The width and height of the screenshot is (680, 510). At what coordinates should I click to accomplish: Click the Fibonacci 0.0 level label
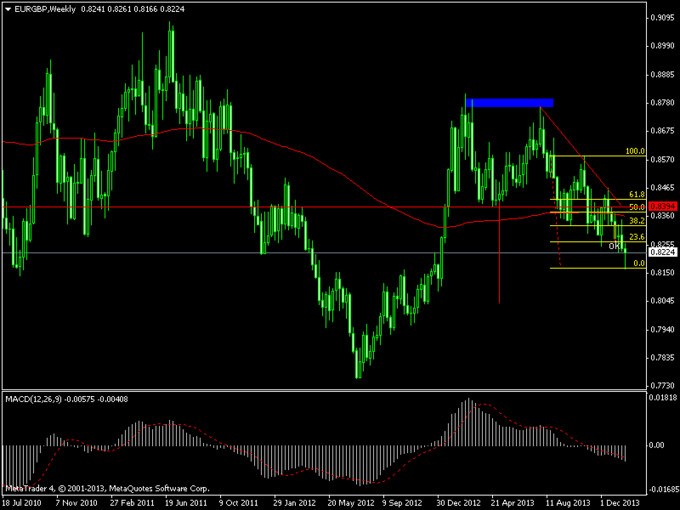coord(639,263)
